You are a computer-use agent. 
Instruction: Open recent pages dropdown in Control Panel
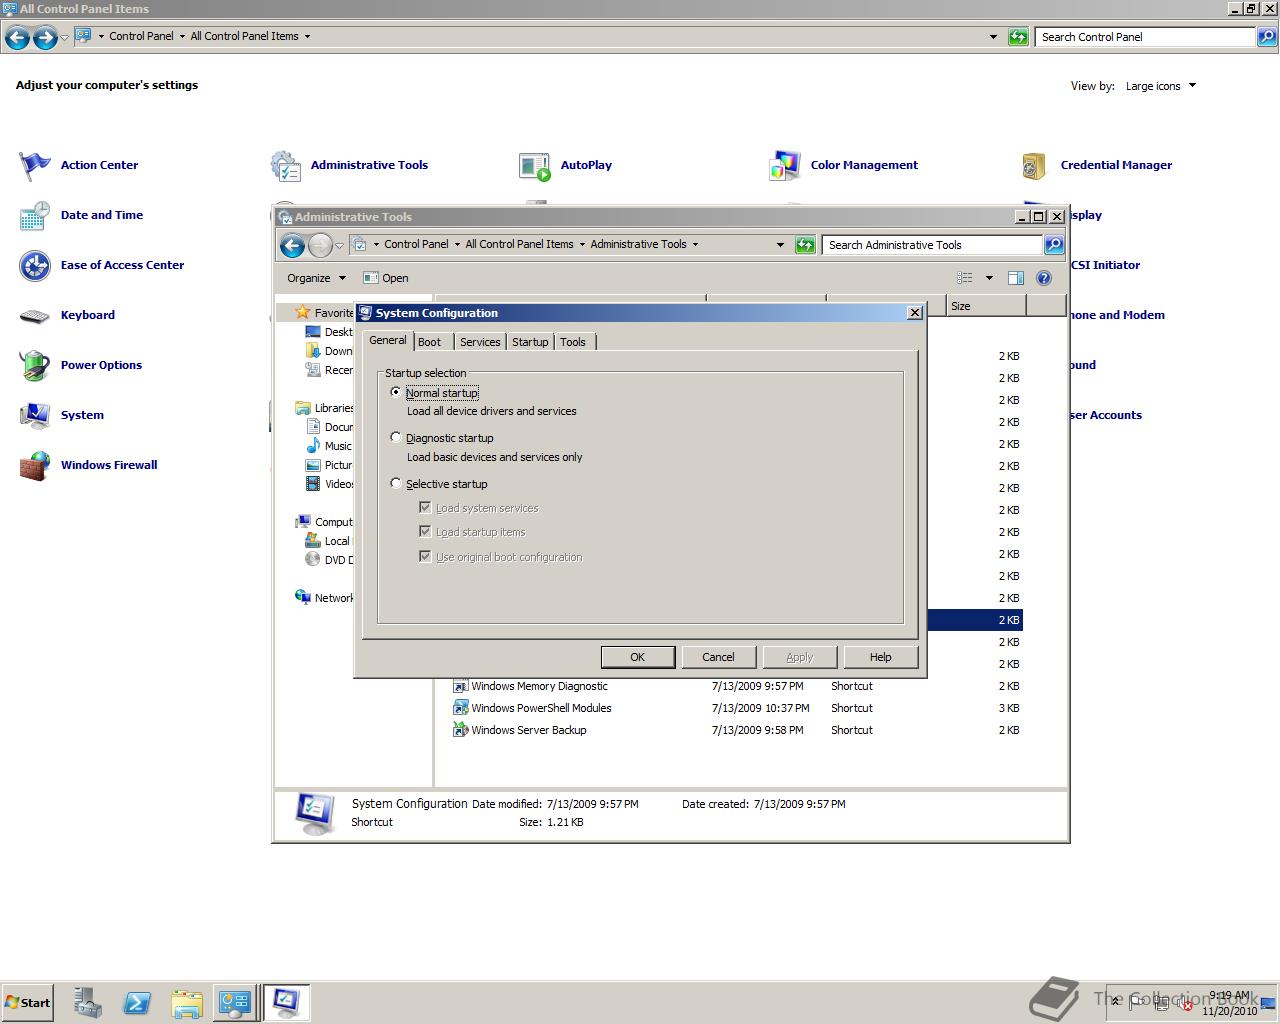pyautogui.click(x=65, y=38)
